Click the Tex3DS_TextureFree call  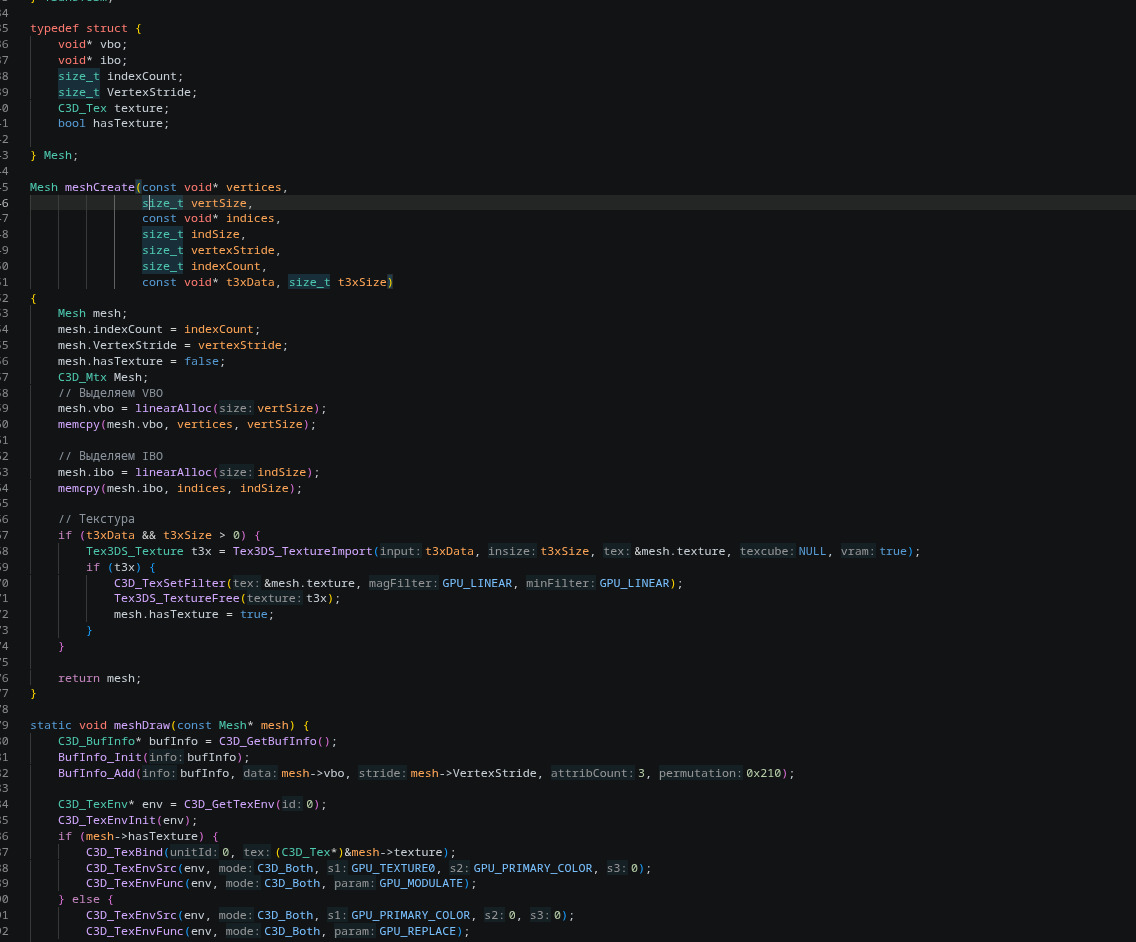[x=176, y=598]
